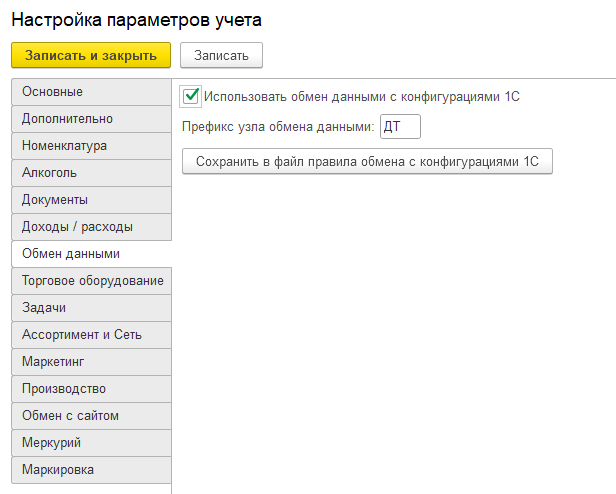Click 'Сохранить в файл правила обмена' button
Image resolution: width=616 pixels, height=494 pixels.
pyautogui.click(x=367, y=161)
